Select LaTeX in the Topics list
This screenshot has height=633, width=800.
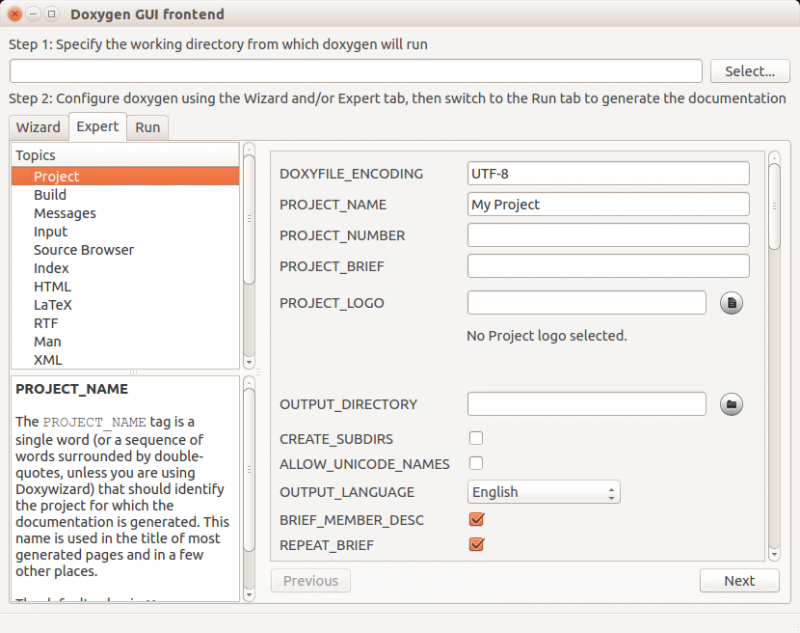[52, 304]
